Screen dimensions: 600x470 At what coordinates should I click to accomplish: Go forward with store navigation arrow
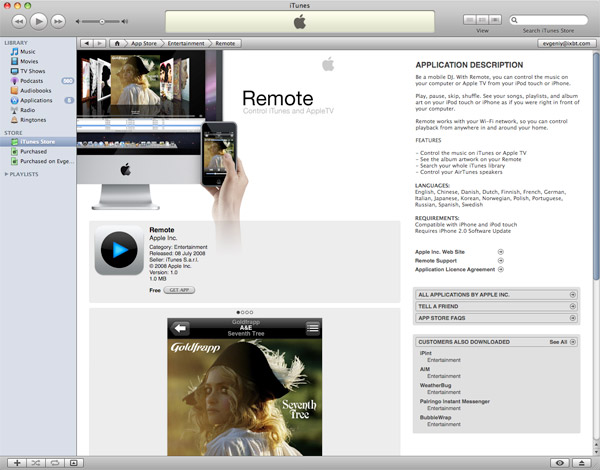(99, 44)
